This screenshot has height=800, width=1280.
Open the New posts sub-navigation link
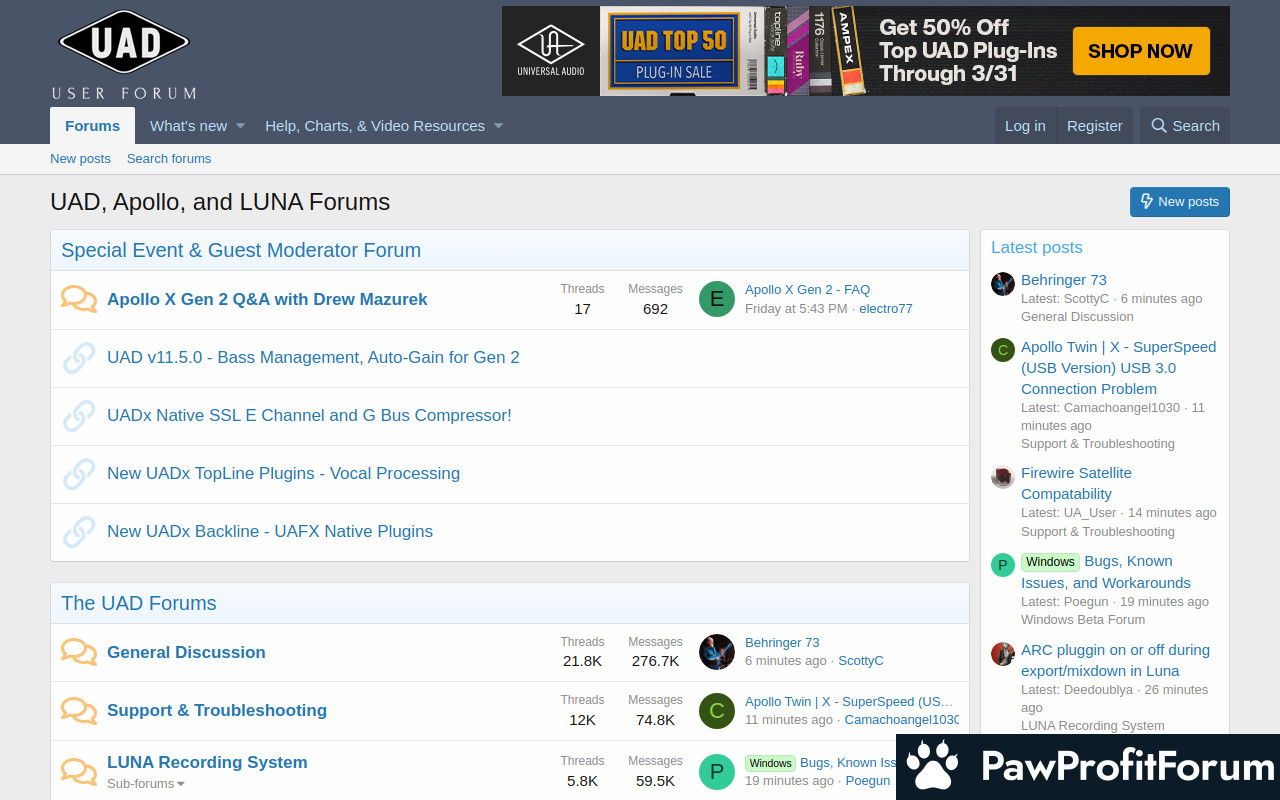(80, 159)
